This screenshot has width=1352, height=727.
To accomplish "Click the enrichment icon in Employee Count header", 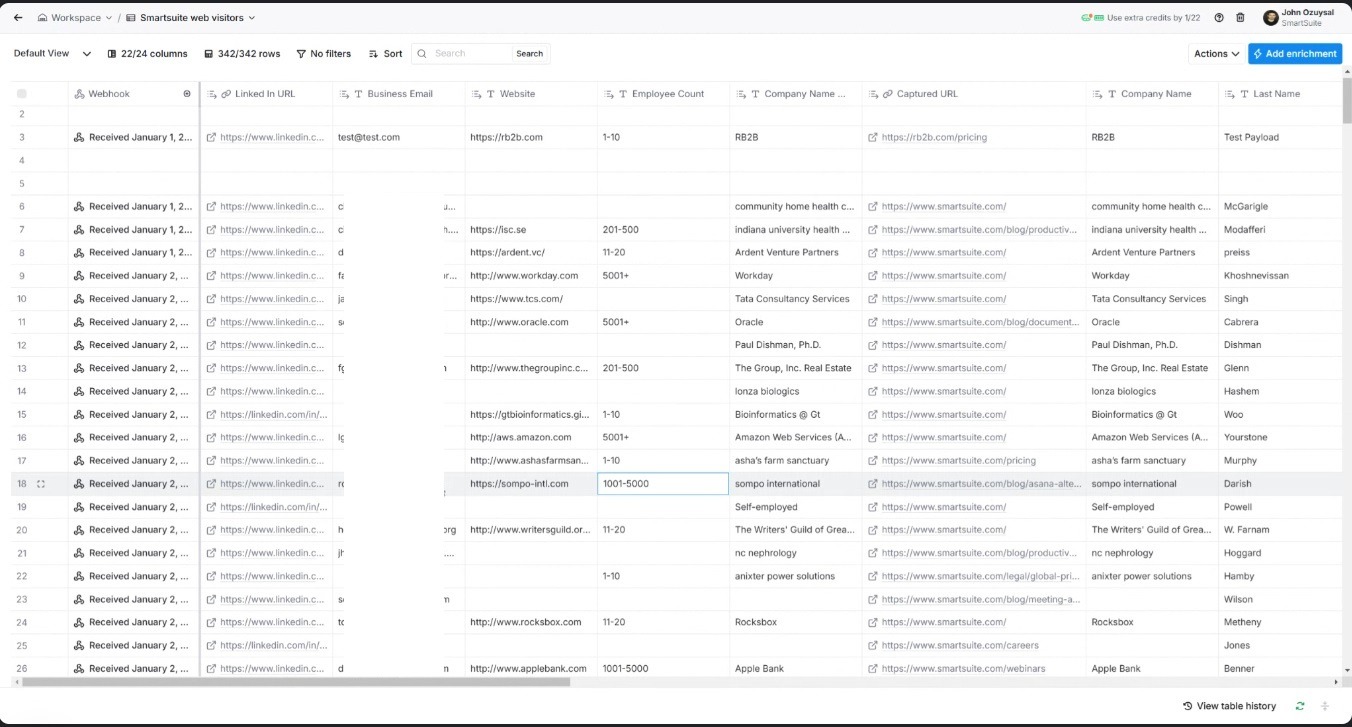I will coord(608,94).
